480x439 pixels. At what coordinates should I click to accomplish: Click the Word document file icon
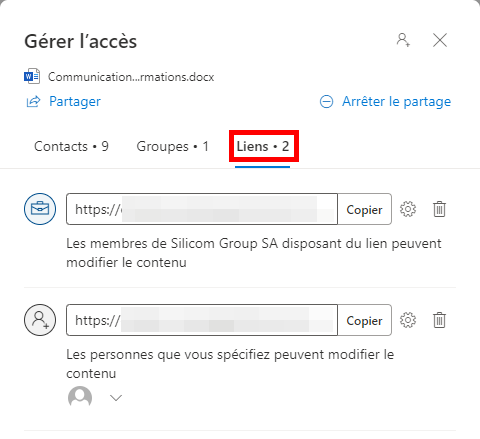tap(32, 76)
